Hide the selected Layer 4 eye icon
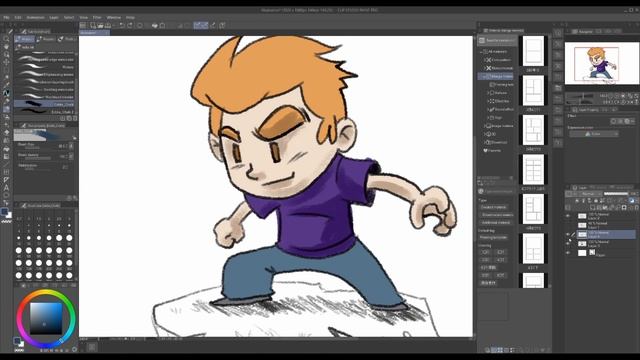Image resolution: width=640 pixels, height=360 pixels. click(x=568, y=234)
